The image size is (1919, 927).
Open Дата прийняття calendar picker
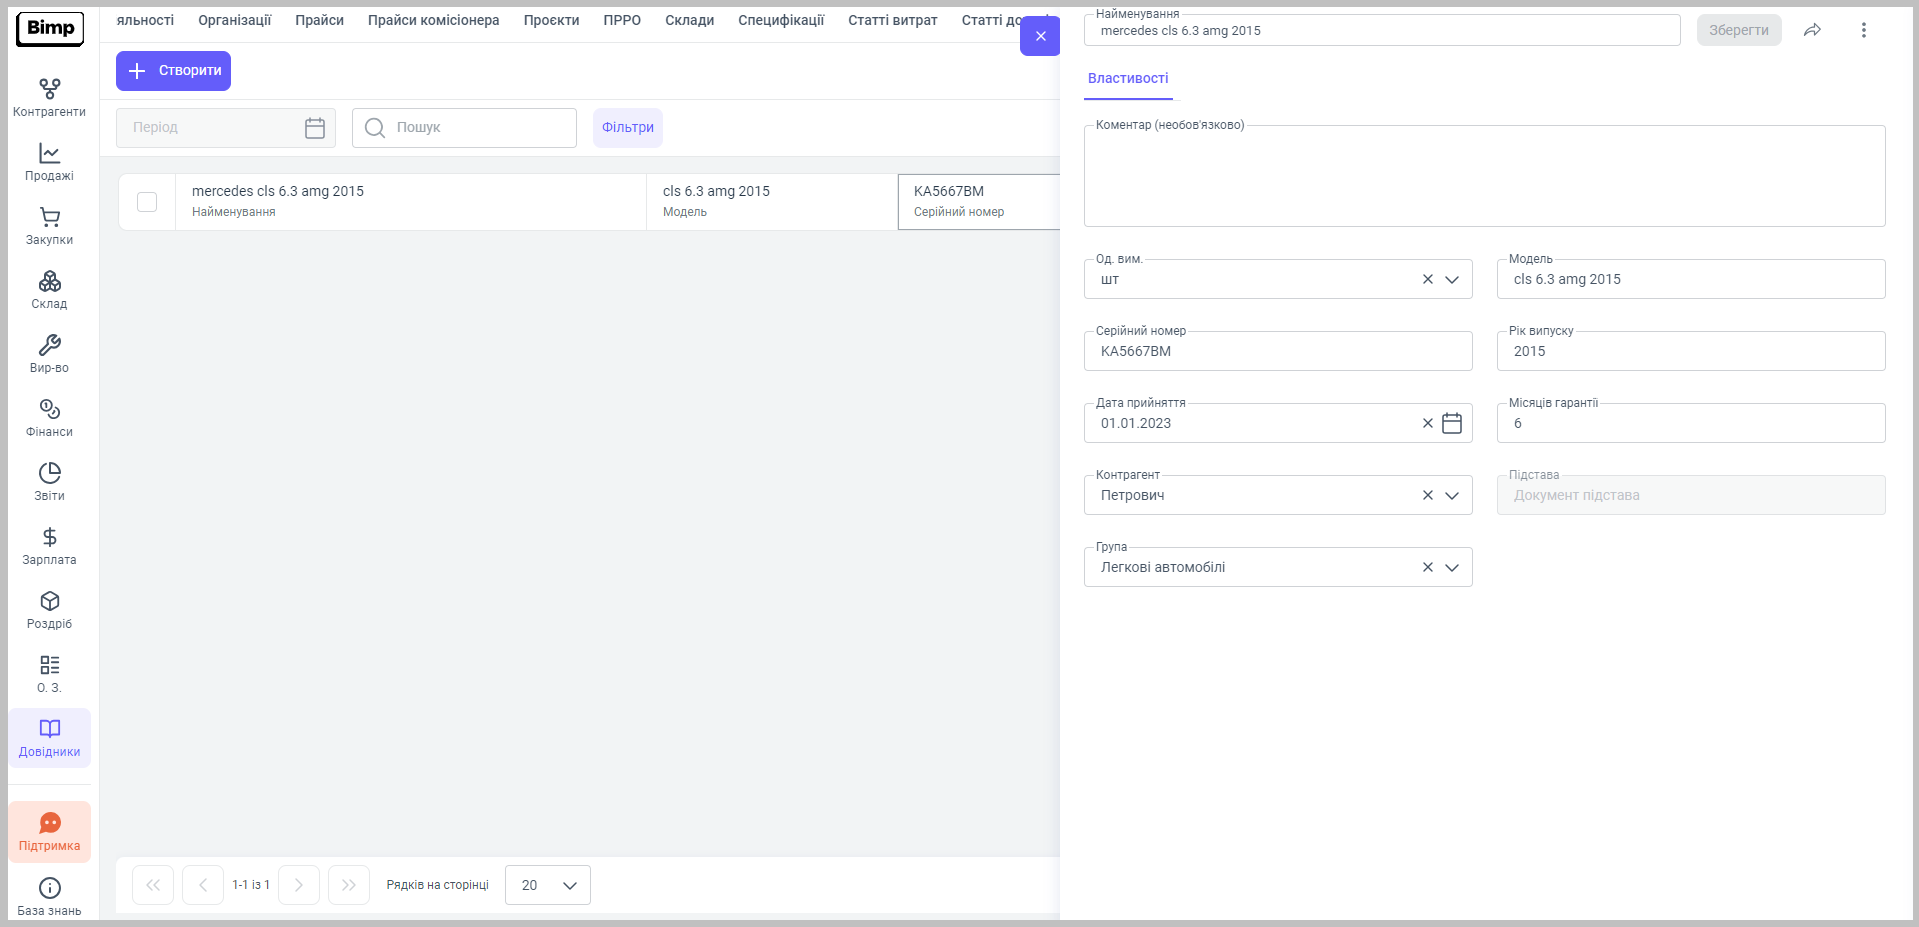click(x=1452, y=423)
